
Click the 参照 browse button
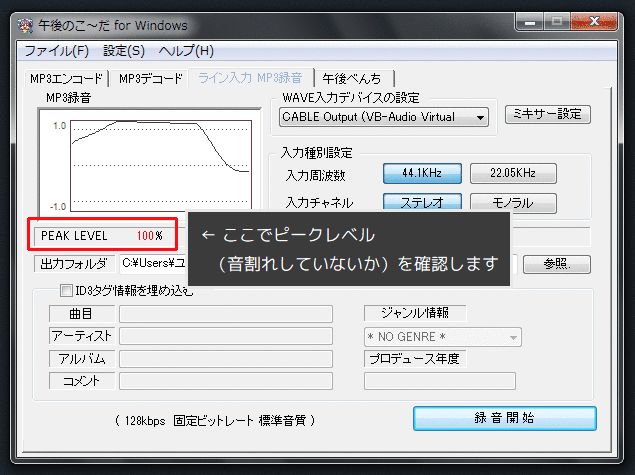coord(557,264)
